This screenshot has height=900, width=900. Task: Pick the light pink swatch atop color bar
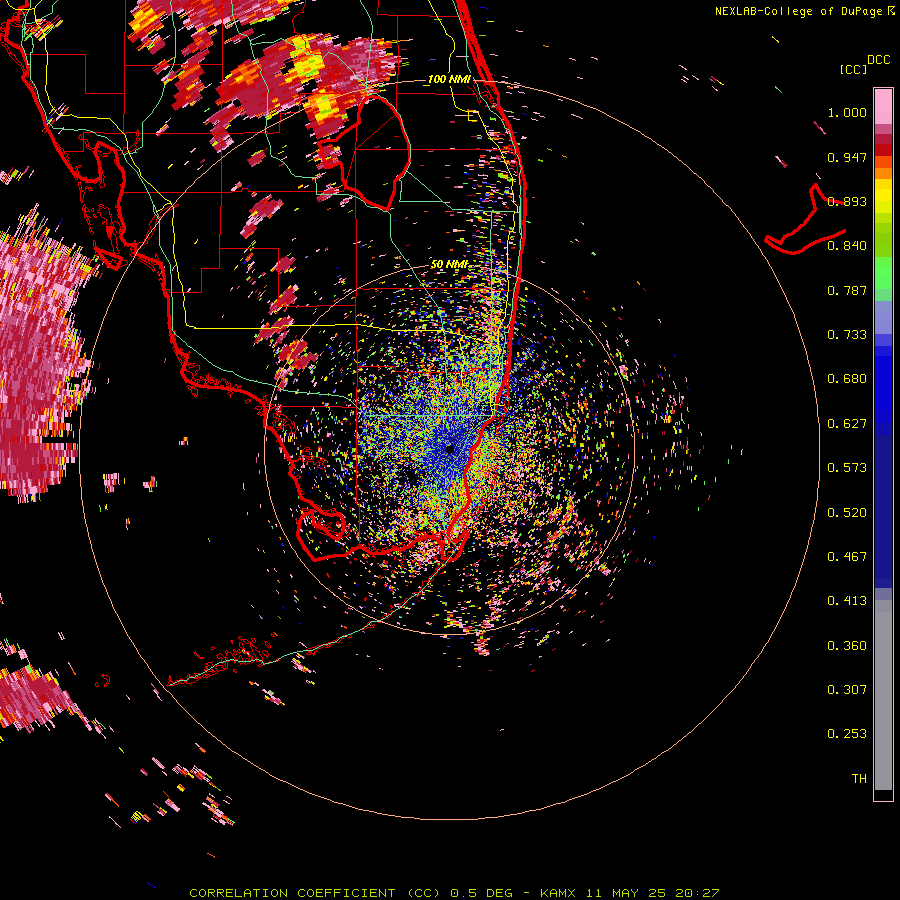tap(883, 107)
